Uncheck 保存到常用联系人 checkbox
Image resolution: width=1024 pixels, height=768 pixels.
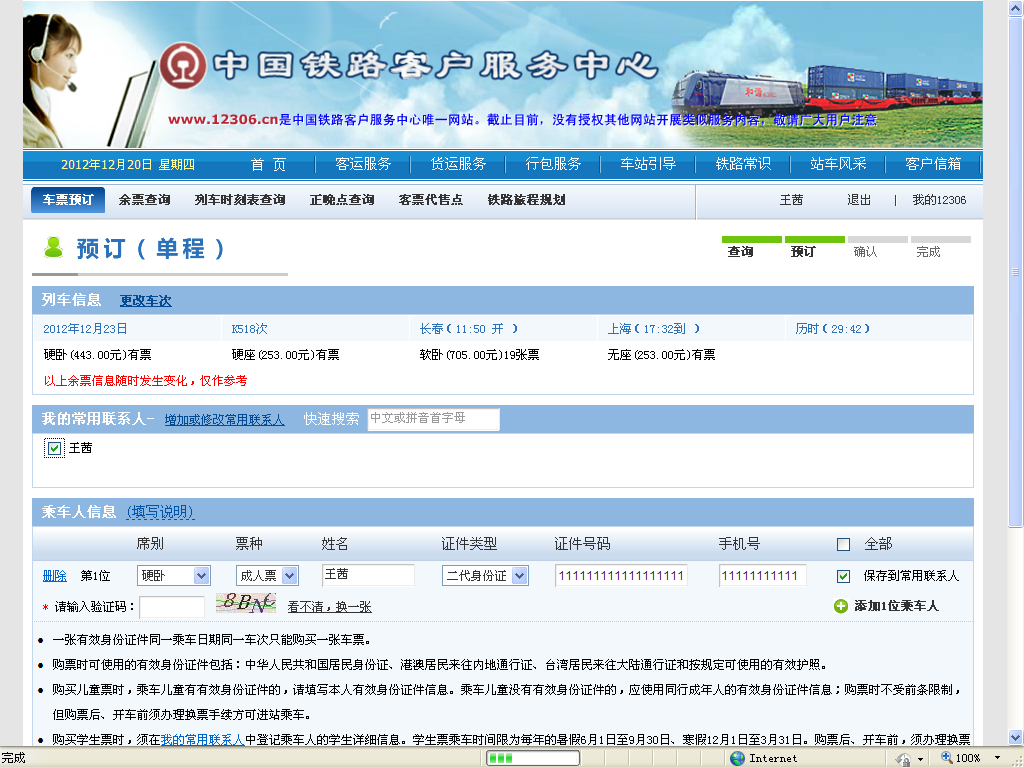[843, 576]
